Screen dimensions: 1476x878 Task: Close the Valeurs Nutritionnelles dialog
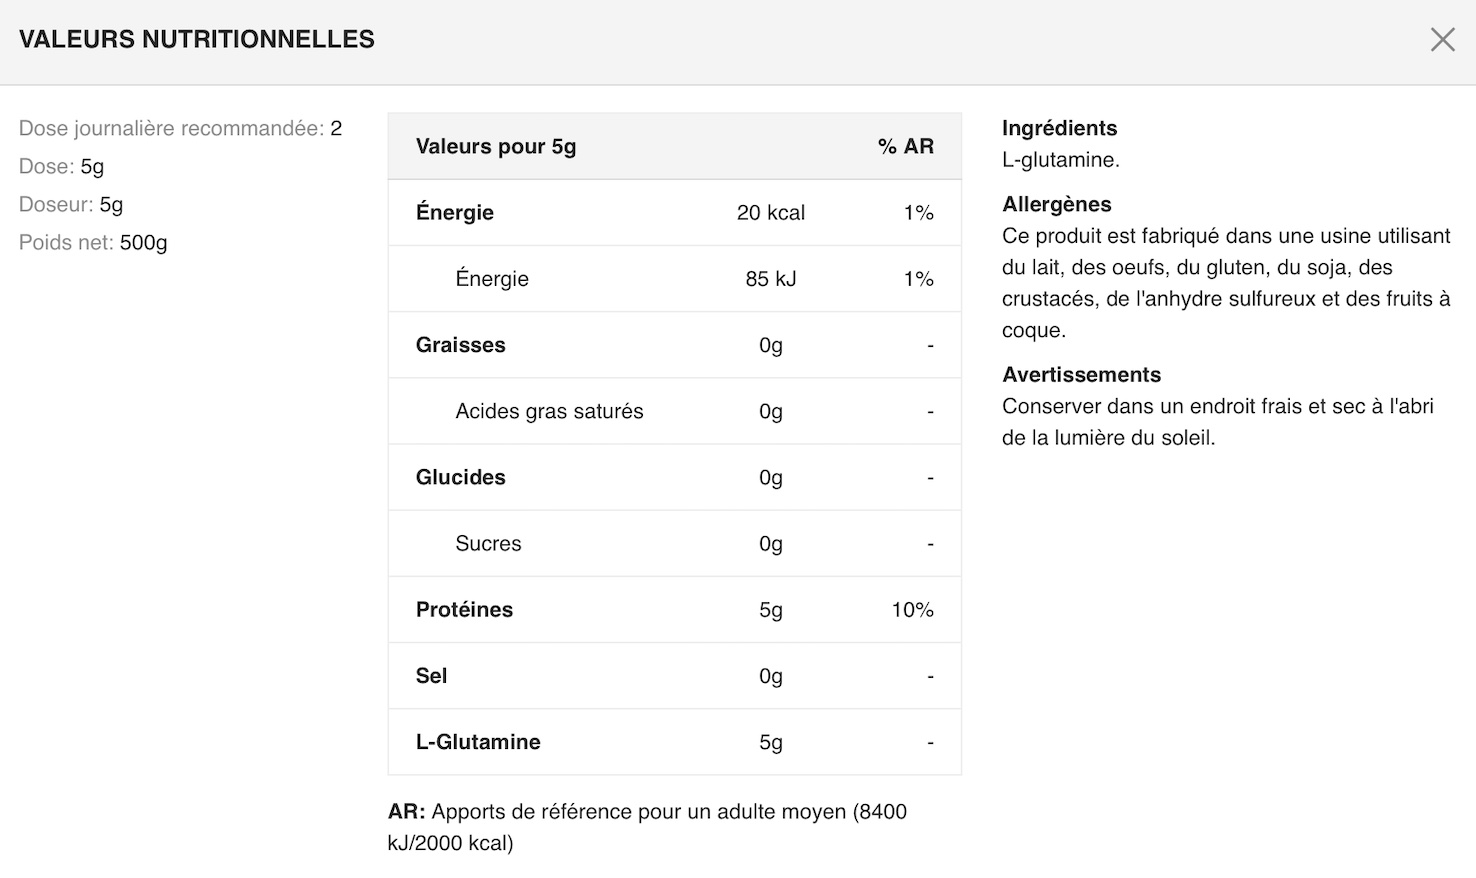click(1442, 40)
